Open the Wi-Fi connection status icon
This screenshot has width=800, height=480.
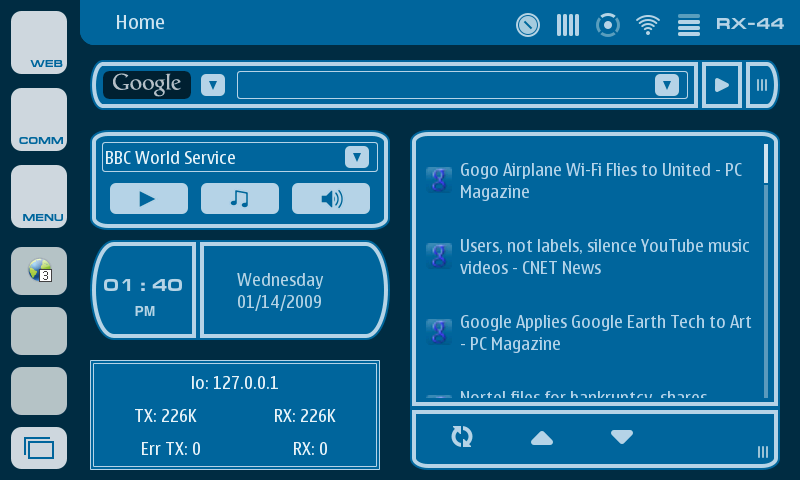click(x=648, y=24)
